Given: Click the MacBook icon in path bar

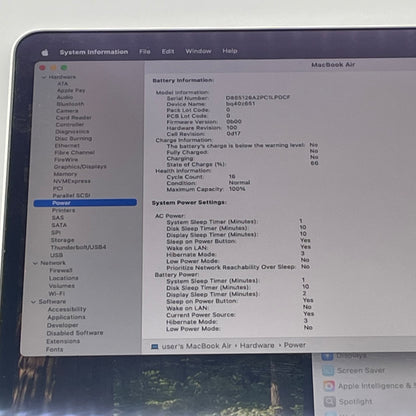Looking at the screenshot, I should coord(154,347).
